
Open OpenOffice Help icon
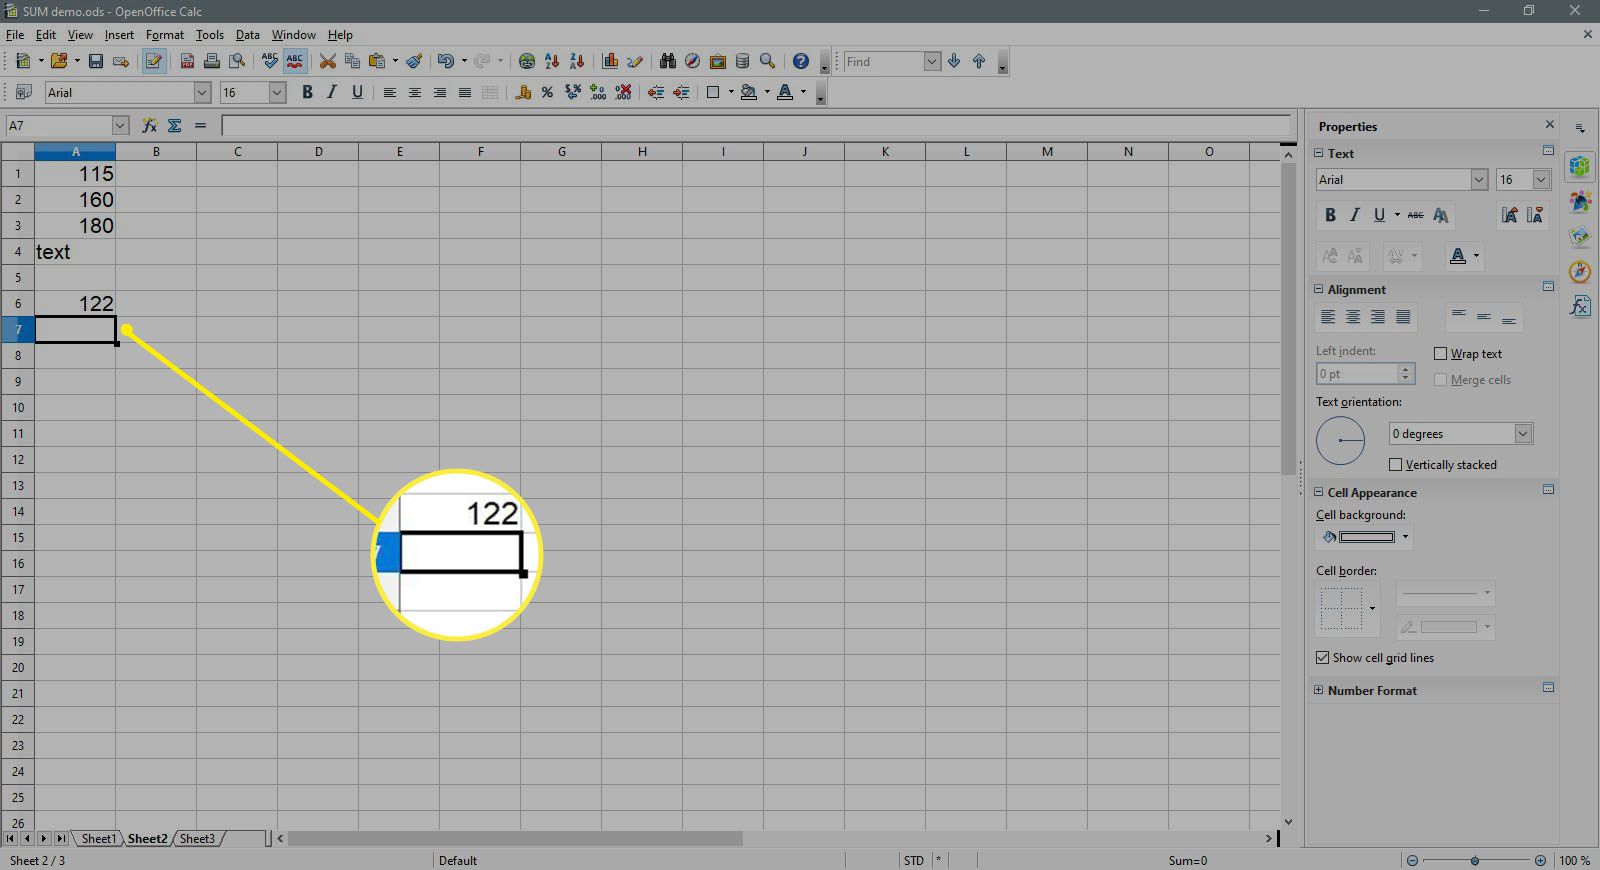(x=801, y=62)
